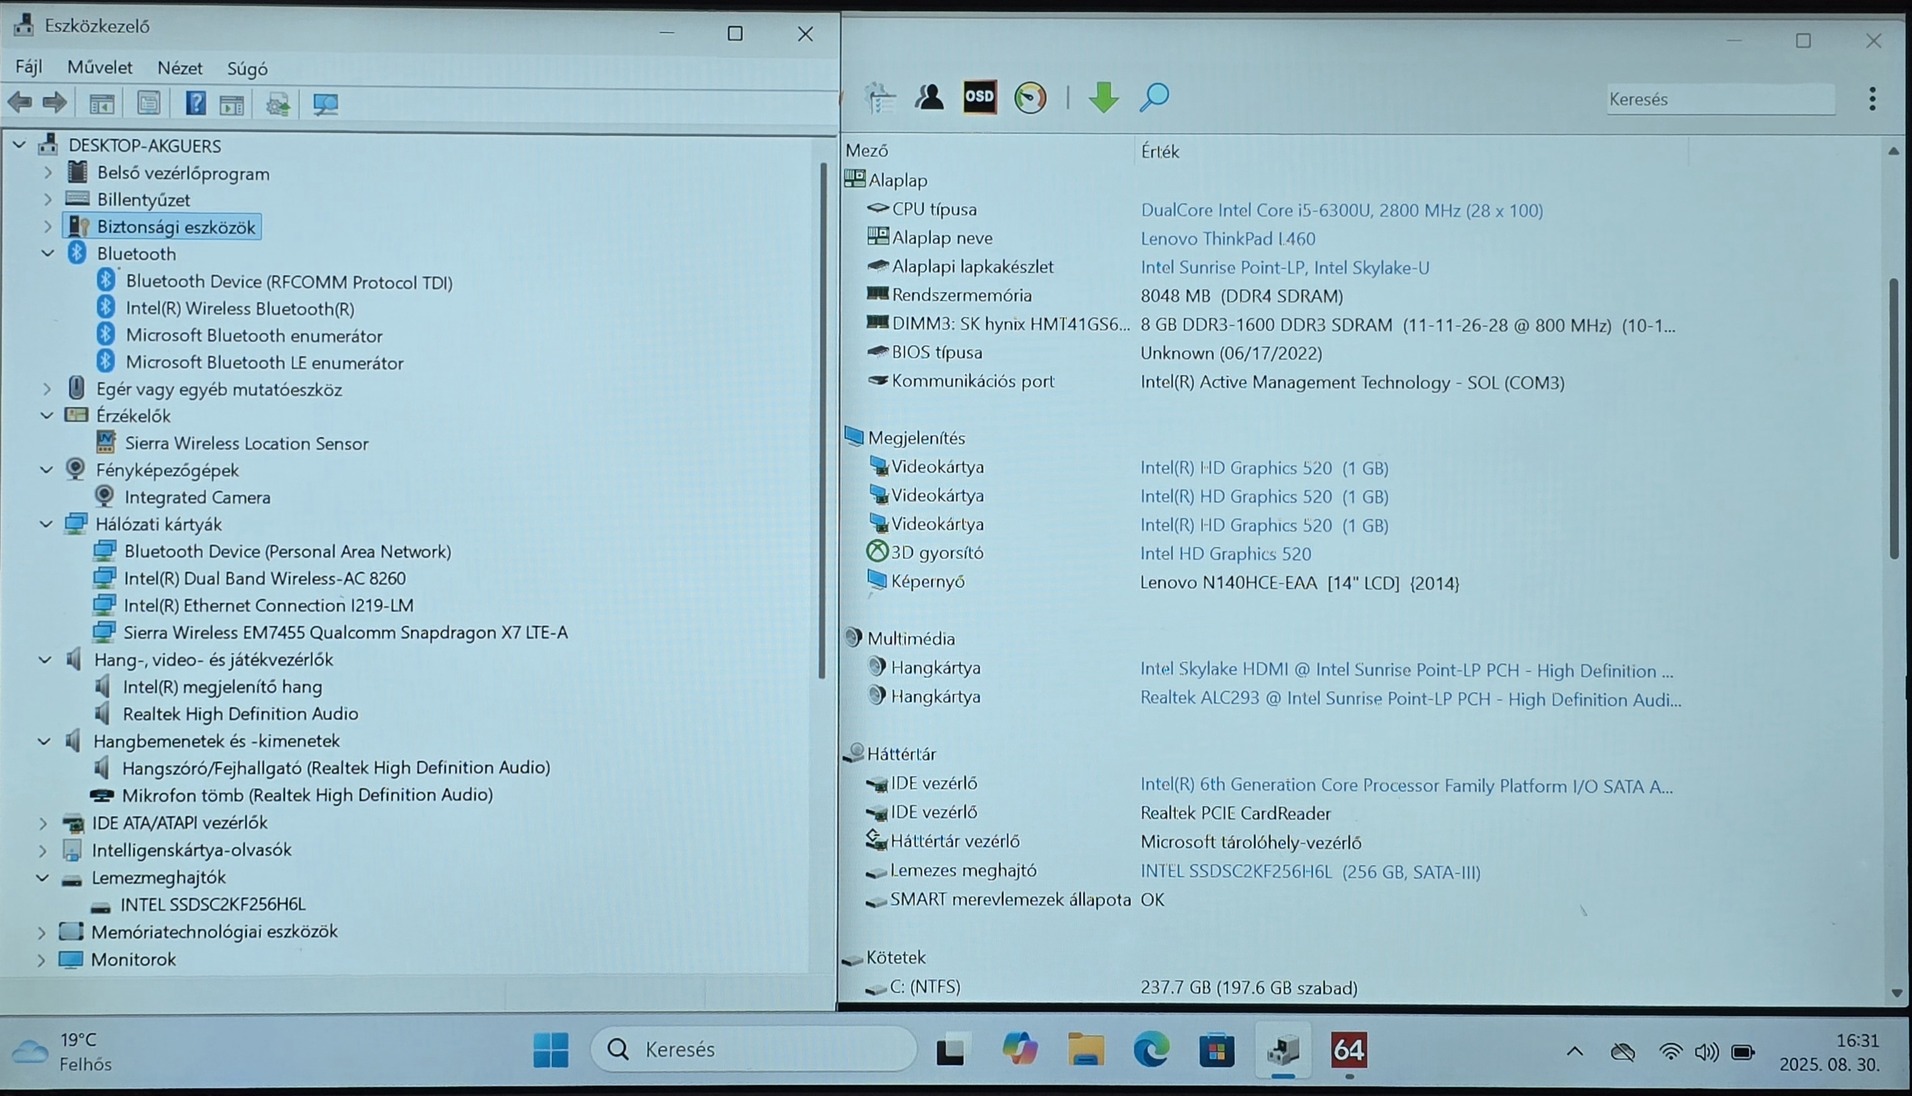Viewport: 1912px width, 1096px height.
Task: Open Microsoft Store from the taskbar
Action: pos(1217,1050)
